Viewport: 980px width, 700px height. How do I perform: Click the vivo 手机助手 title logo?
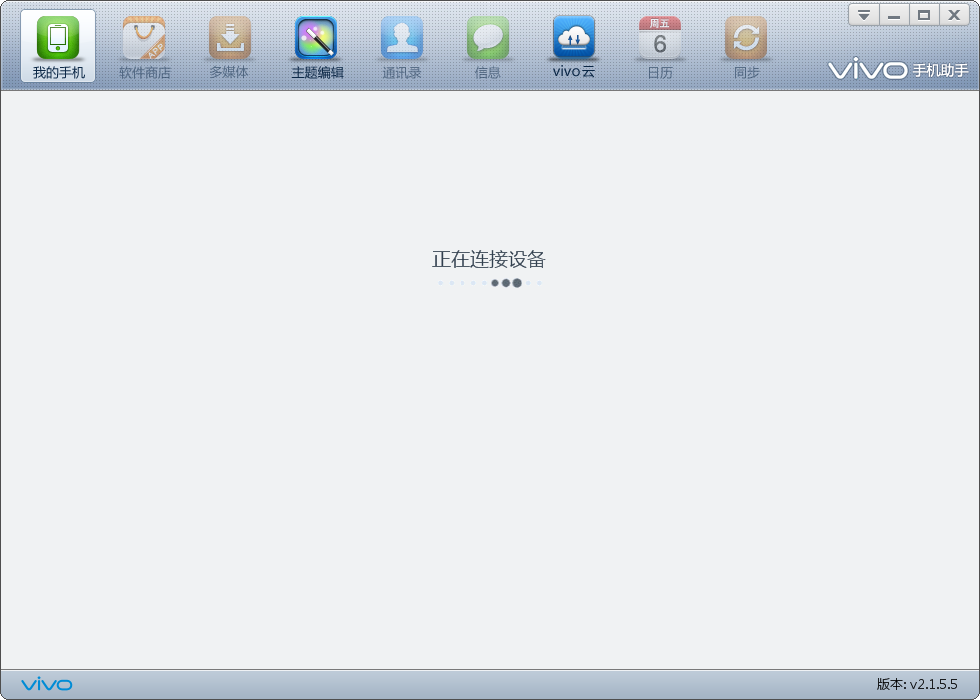coord(898,69)
